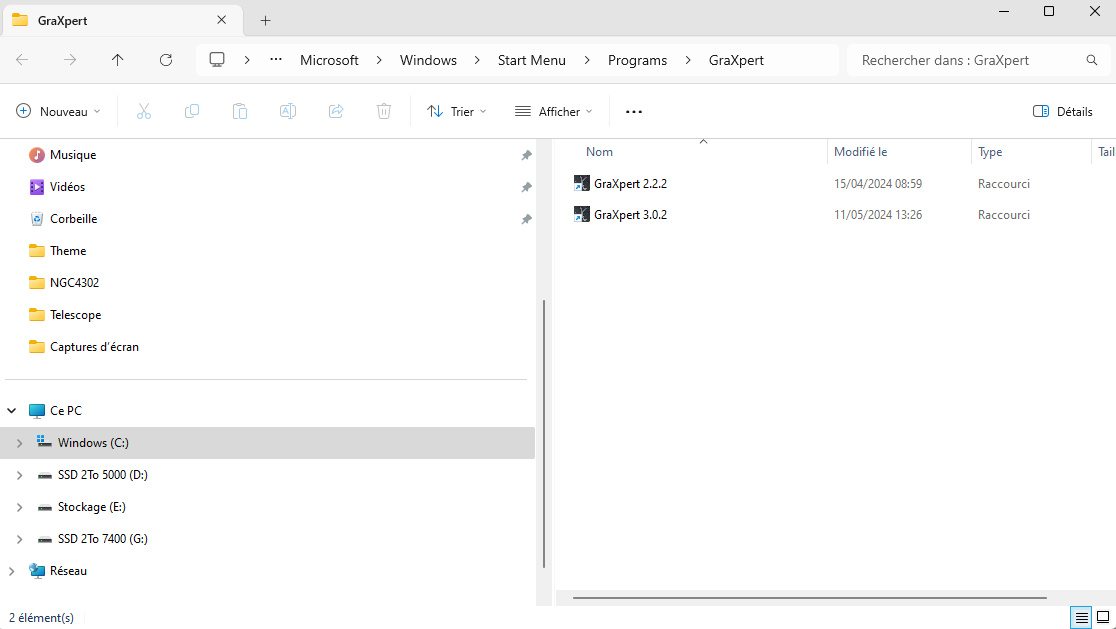Click the Share icon in toolbar

click(336, 111)
